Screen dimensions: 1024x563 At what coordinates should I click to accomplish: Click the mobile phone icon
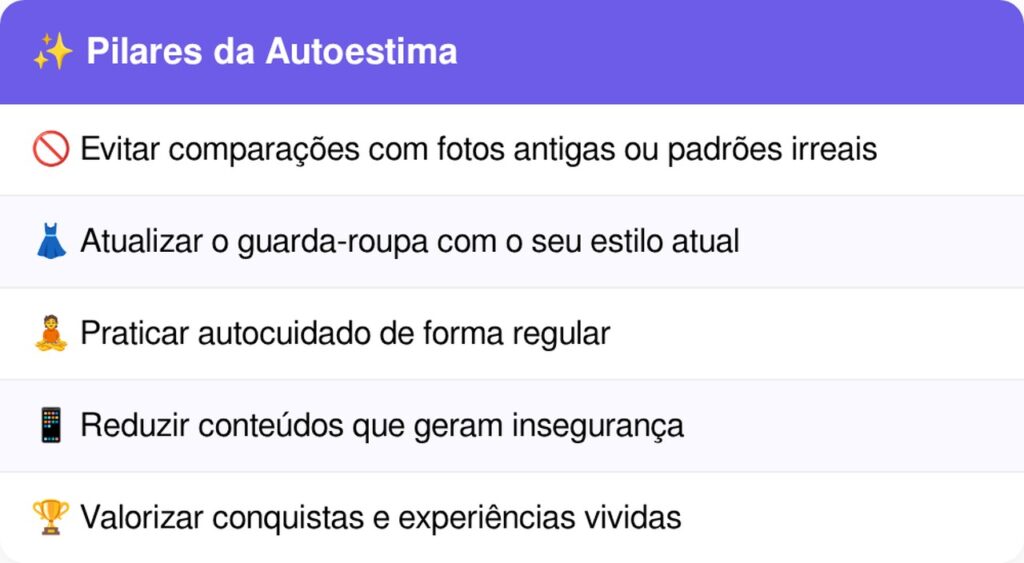(50, 426)
